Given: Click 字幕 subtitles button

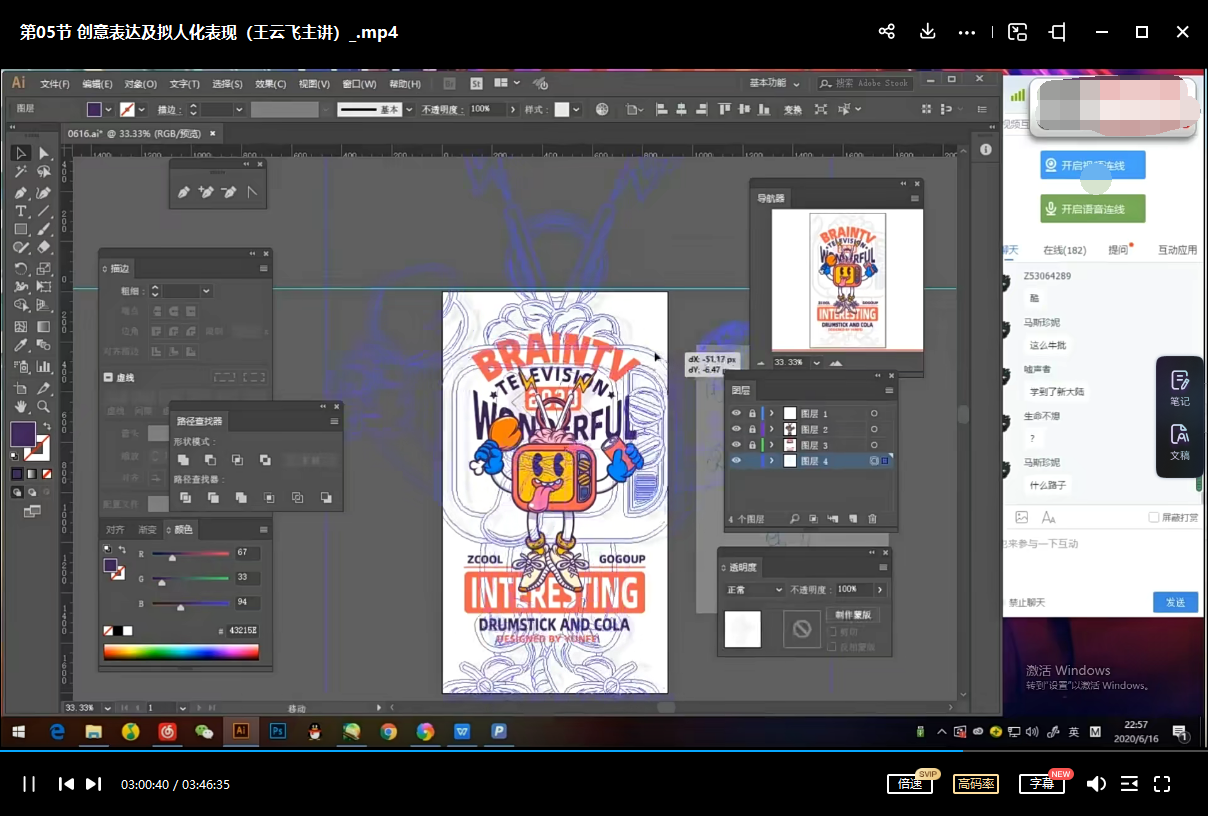Looking at the screenshot, I should click(1042, 784).
